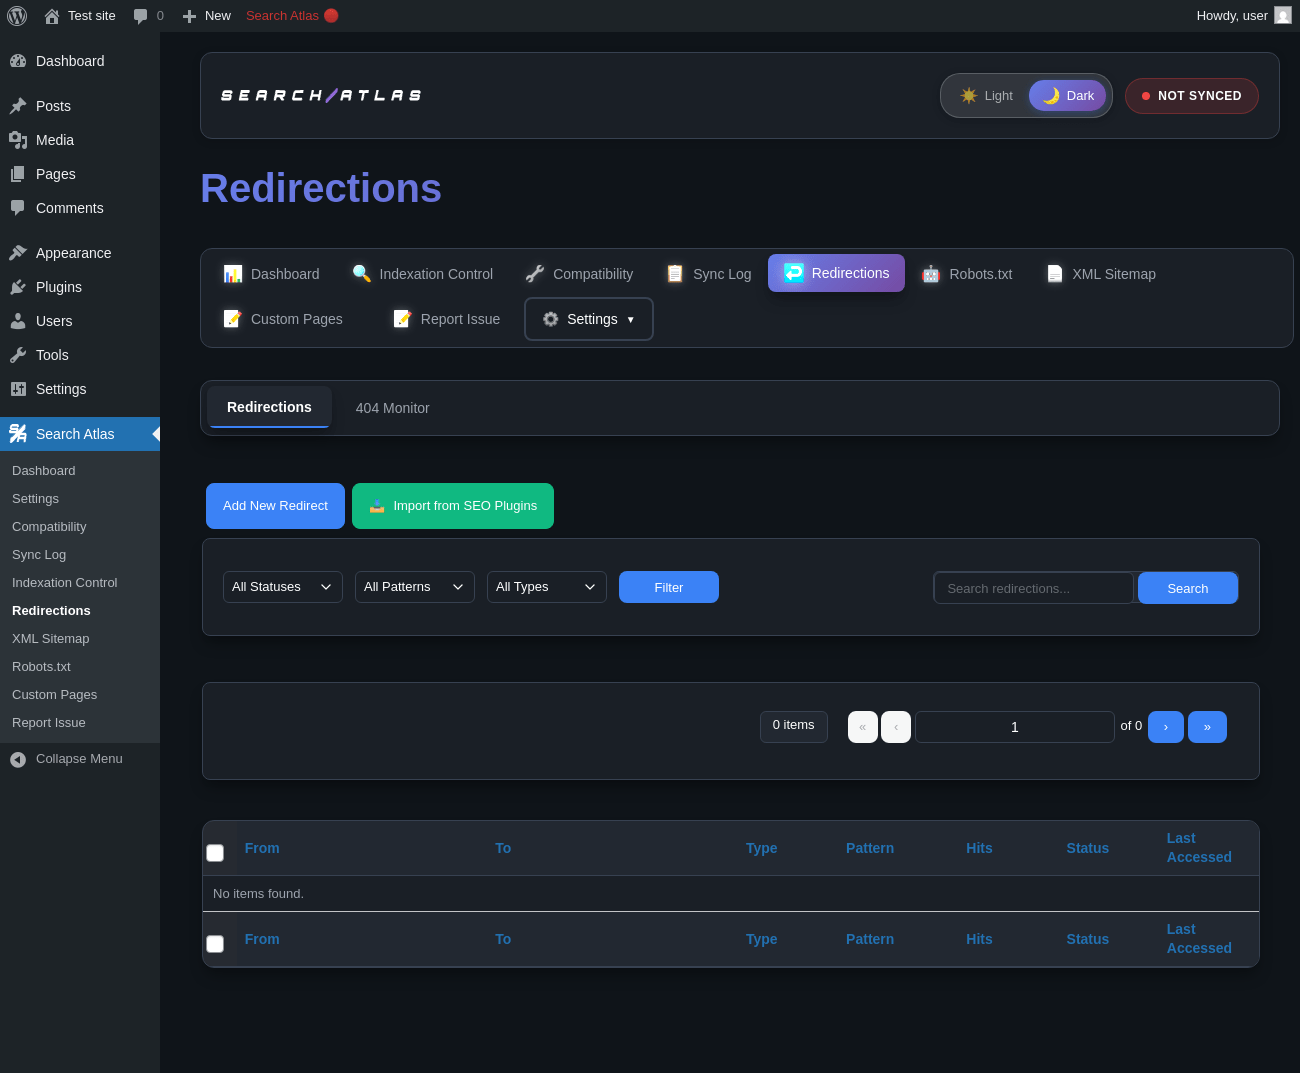Open Sync Log in the sidebar submenu

click(x=39, y=554)
